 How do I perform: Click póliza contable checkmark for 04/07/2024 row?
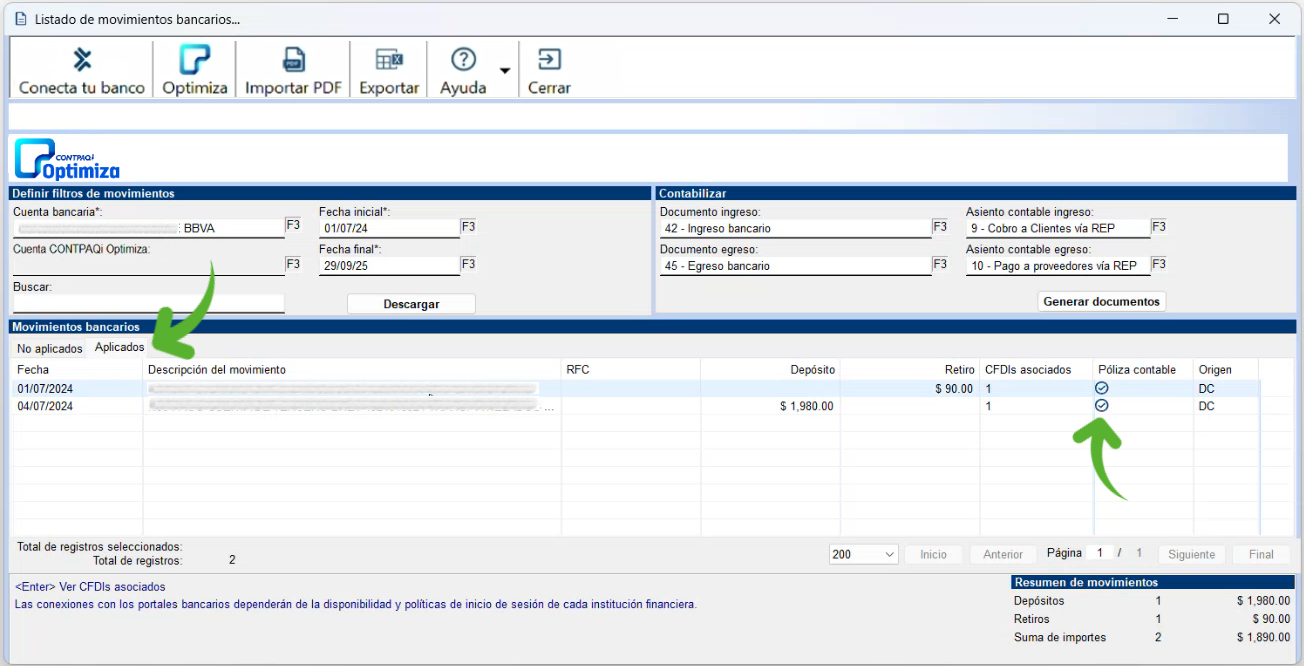pyautogui.click(x=1101, y=406)
